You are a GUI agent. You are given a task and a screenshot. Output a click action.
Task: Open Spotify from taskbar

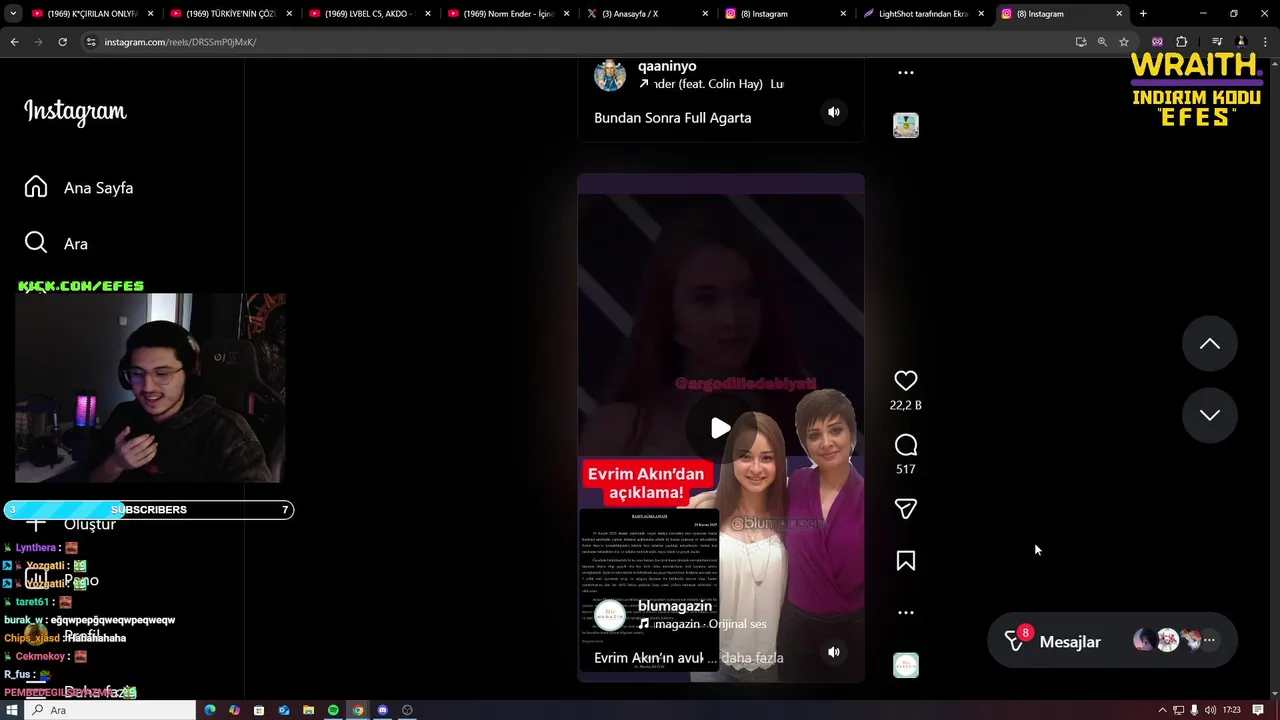[333, 710]
